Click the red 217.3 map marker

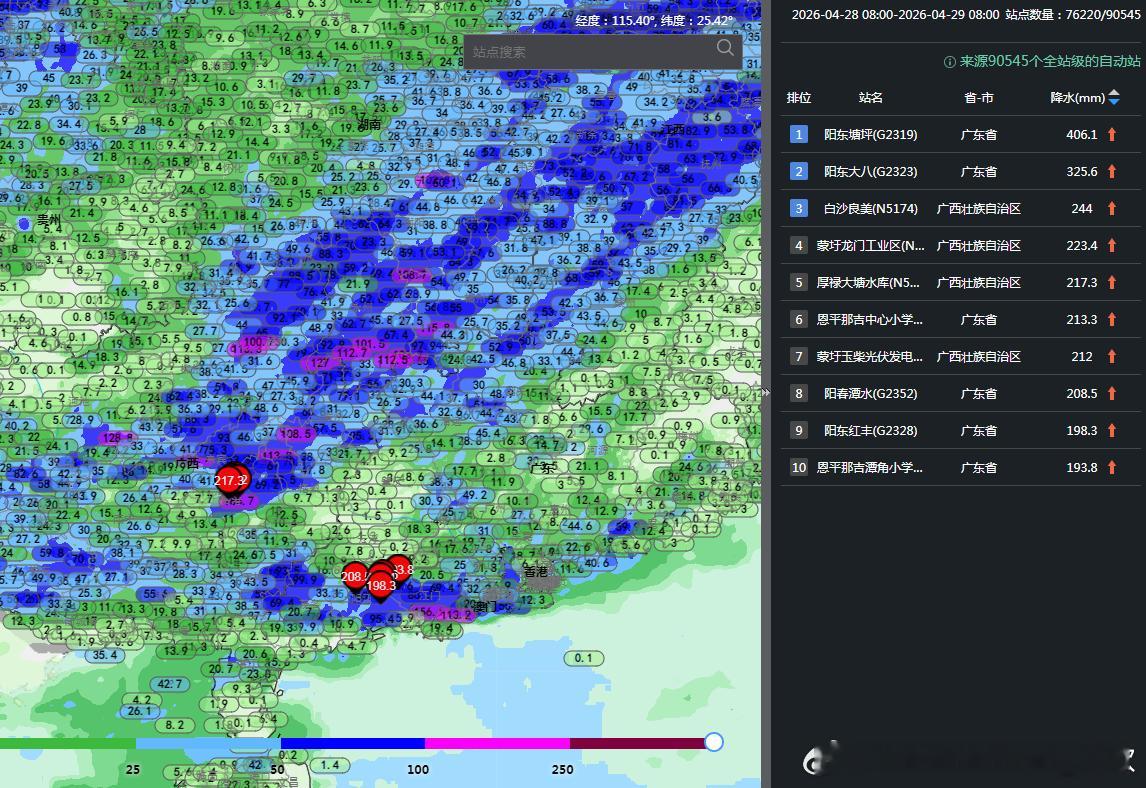230,480
